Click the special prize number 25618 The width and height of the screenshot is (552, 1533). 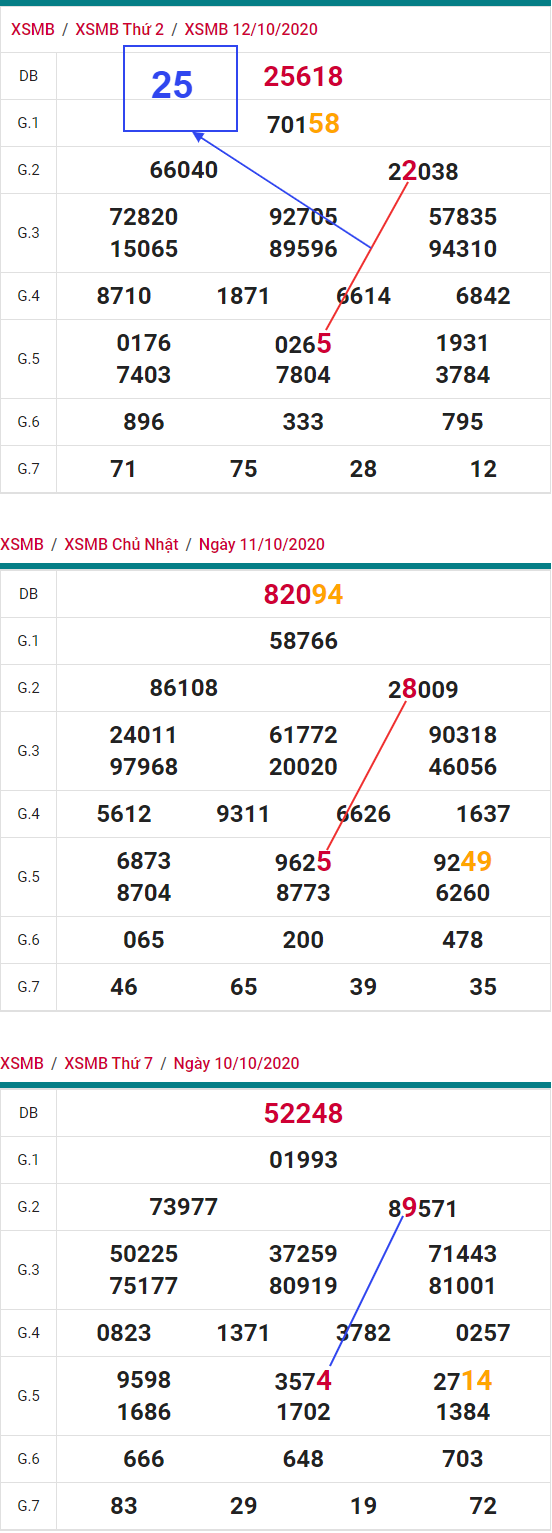pos(303,76)
